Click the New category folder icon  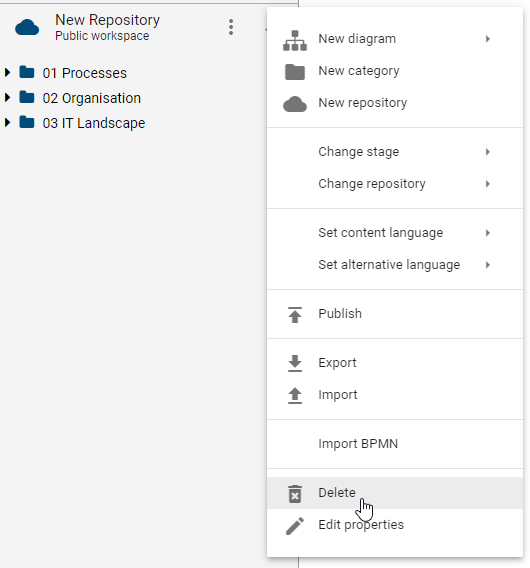(x=295, y=72)
